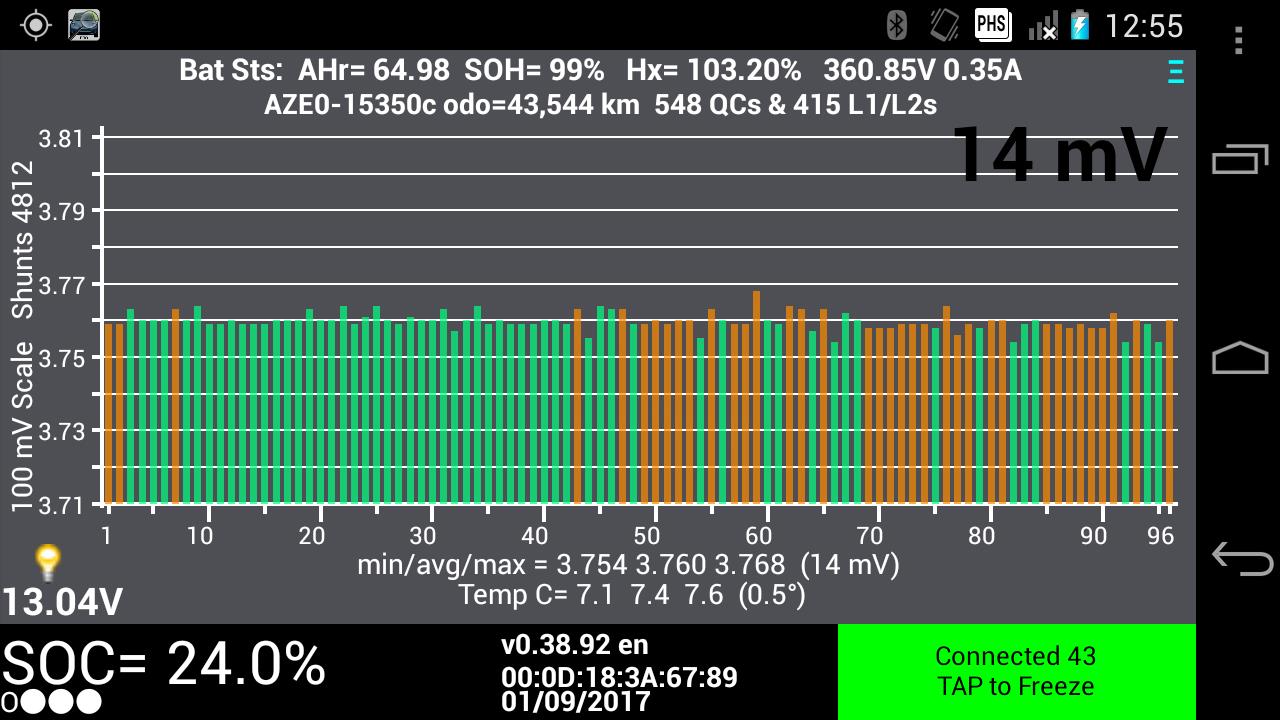
Task: Go to the Android home button
Action: [x=1240, y=358]
